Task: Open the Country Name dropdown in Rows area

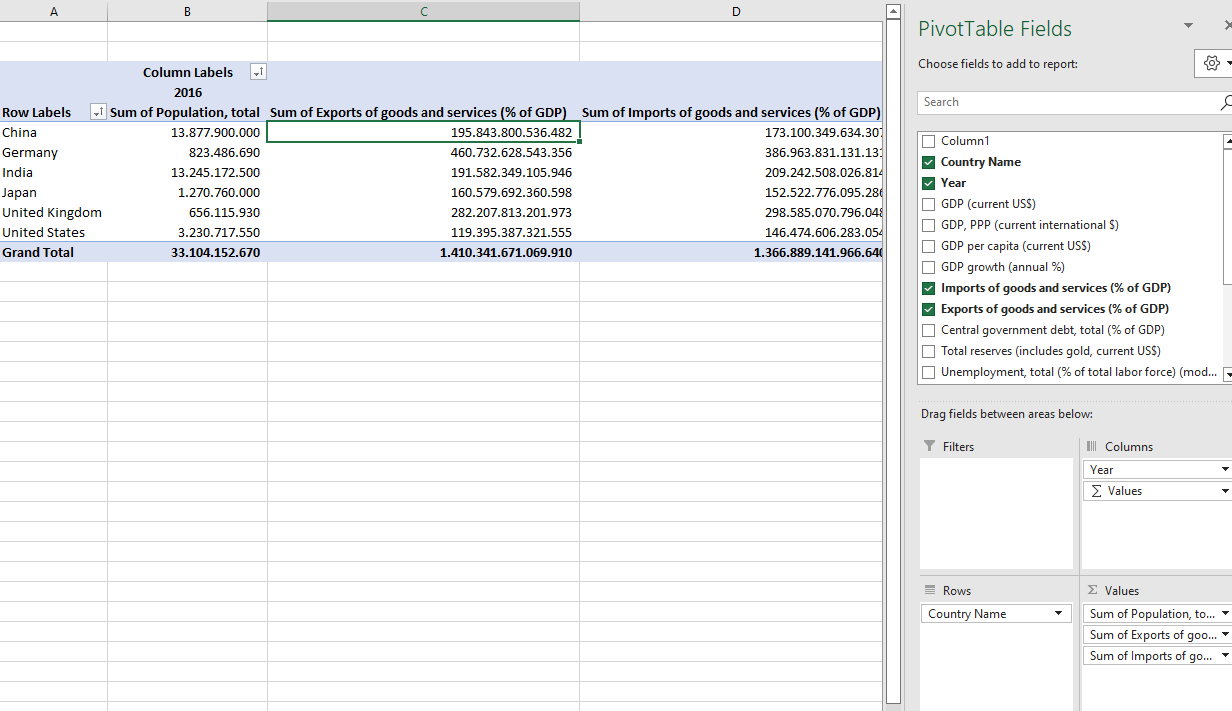Action: [1058, 614]
